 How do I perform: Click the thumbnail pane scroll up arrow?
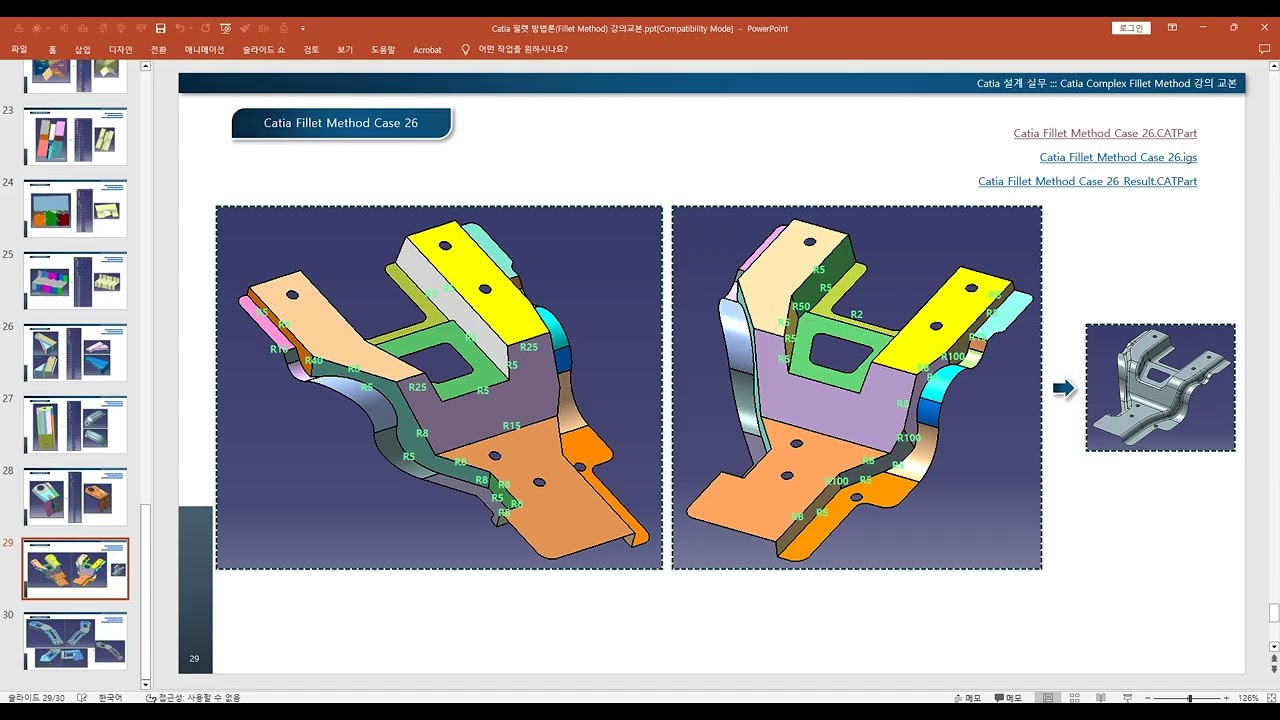pyautogui.click(x=145, y=66)
